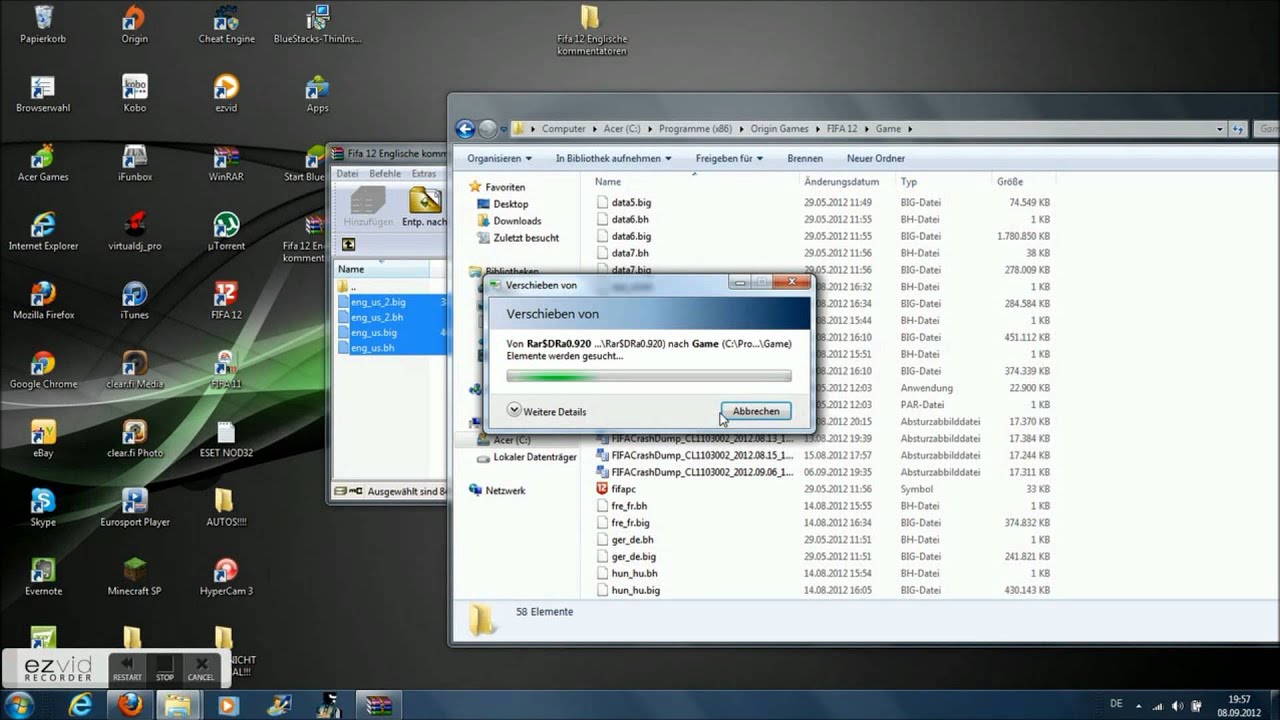Image resolution: width=1280 pixels, height=720 pixels.
Task: Click the move dialog progress bar
Action: tap(649, 376)
